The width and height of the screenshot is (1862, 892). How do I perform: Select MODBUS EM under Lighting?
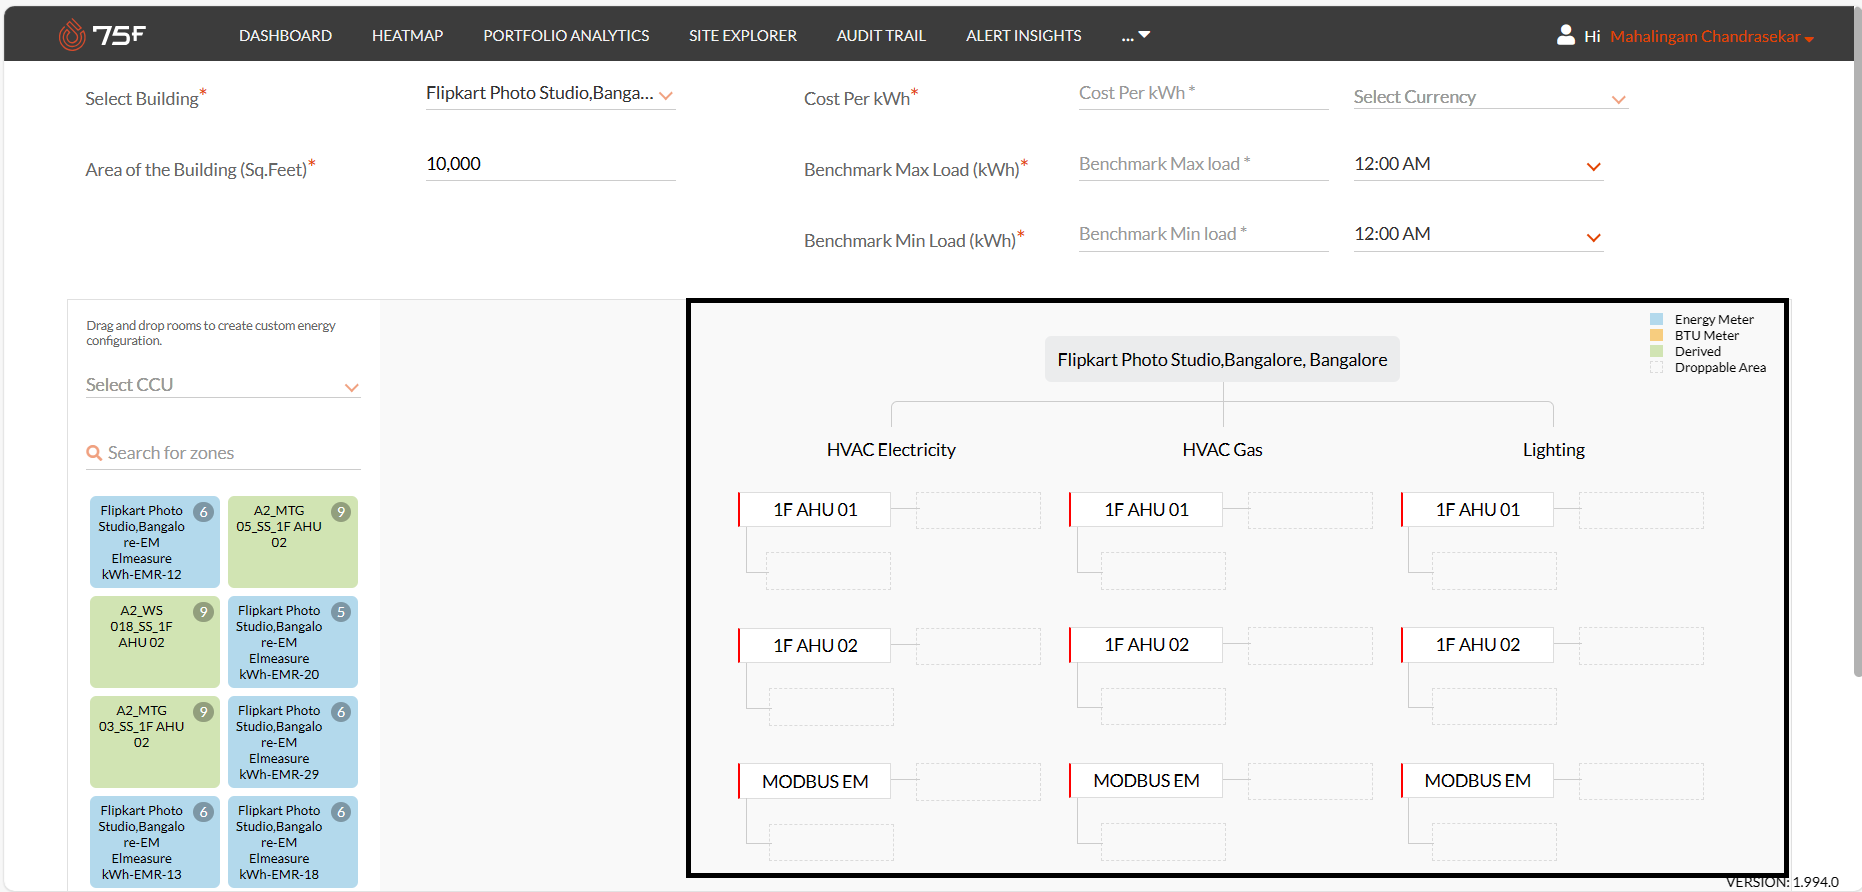(x=1477, y=781)
